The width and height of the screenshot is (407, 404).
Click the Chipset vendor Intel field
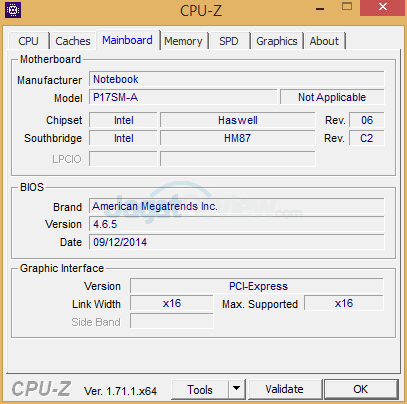tap(123, 120)
